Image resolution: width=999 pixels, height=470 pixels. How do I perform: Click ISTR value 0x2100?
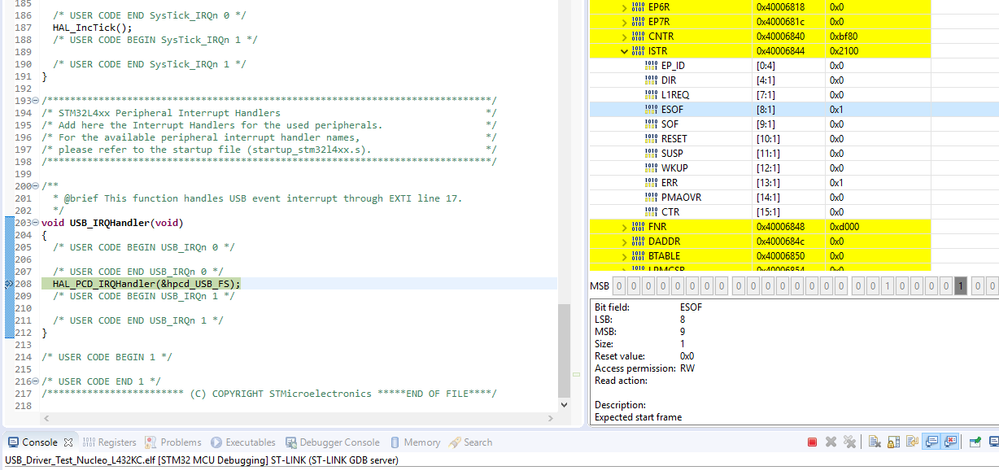click(x=844, y=51)
